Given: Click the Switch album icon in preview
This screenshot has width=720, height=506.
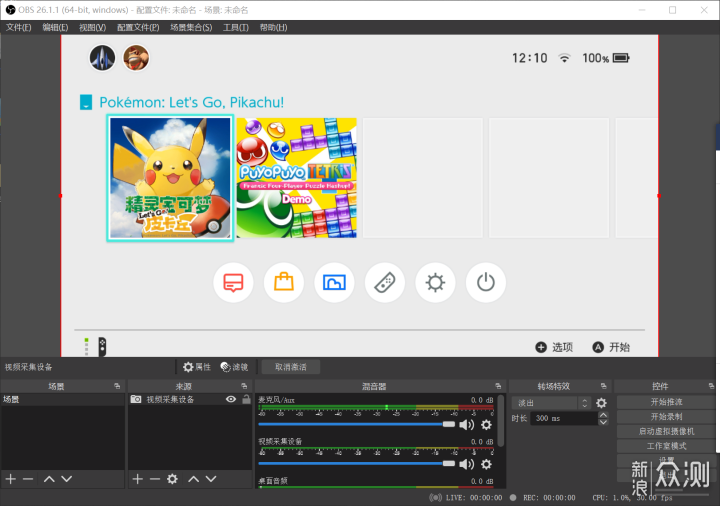Looking at the screenshot, I should point(334,282).
